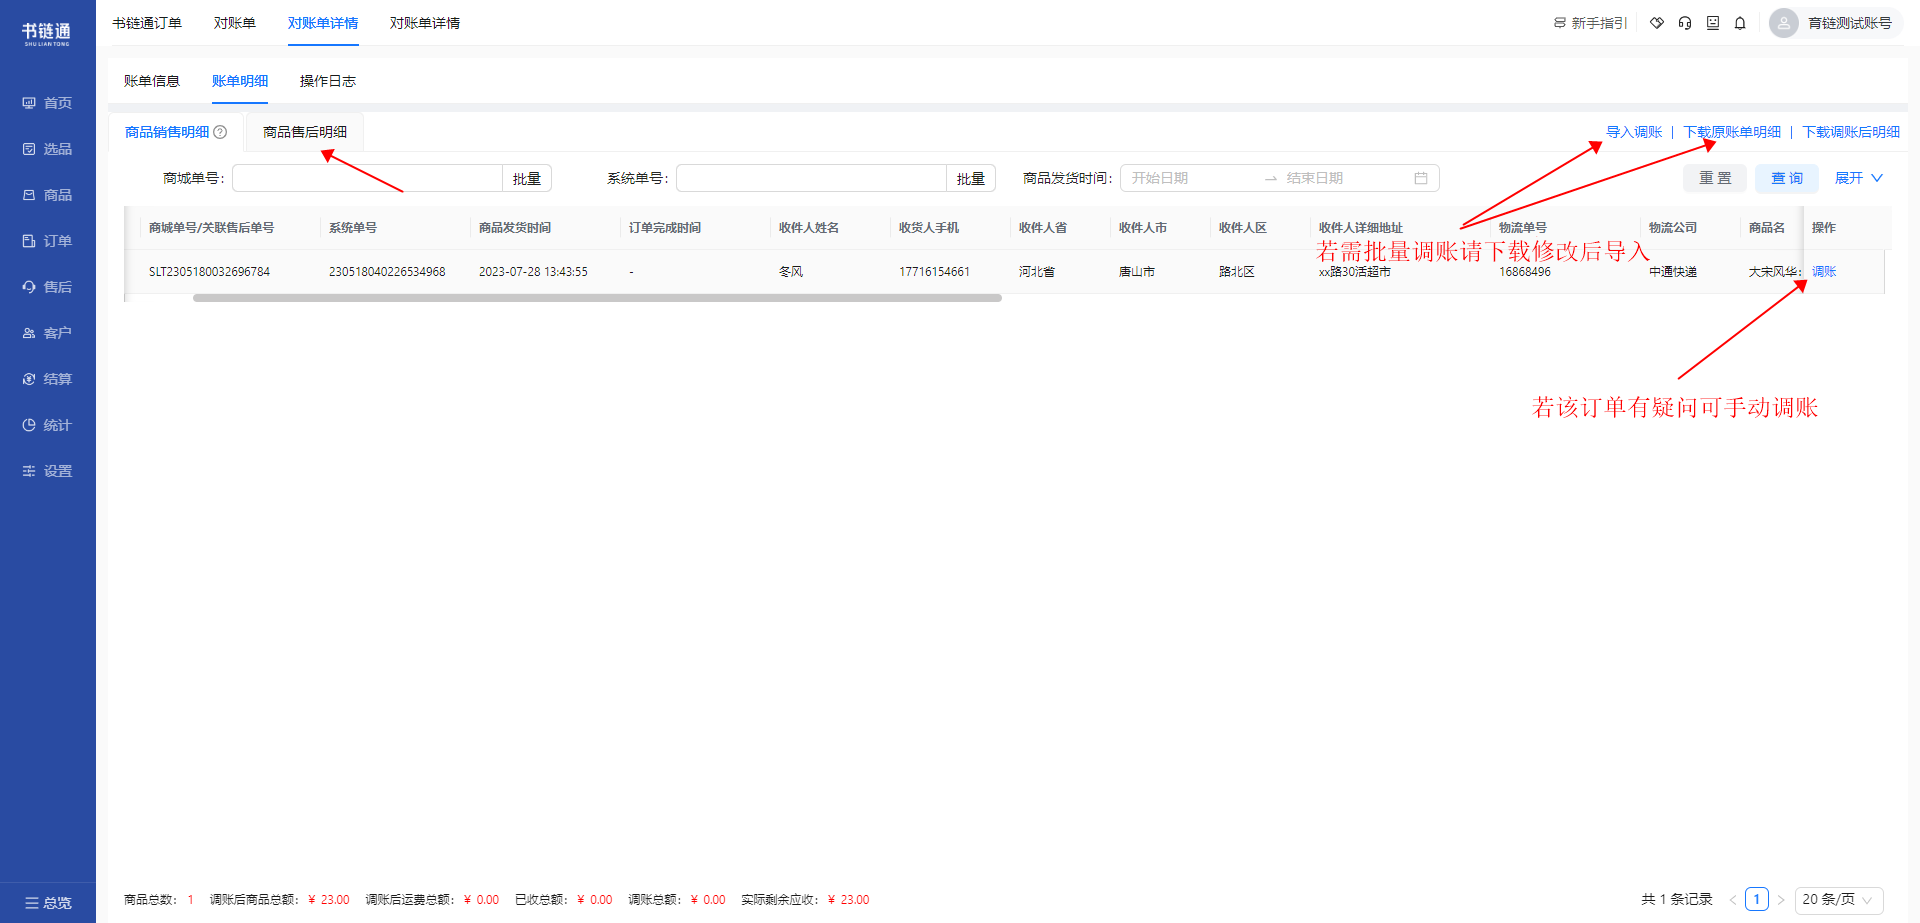Click 中通快递 cell
1920x923 pixels.
click(x=1672, y=271)
